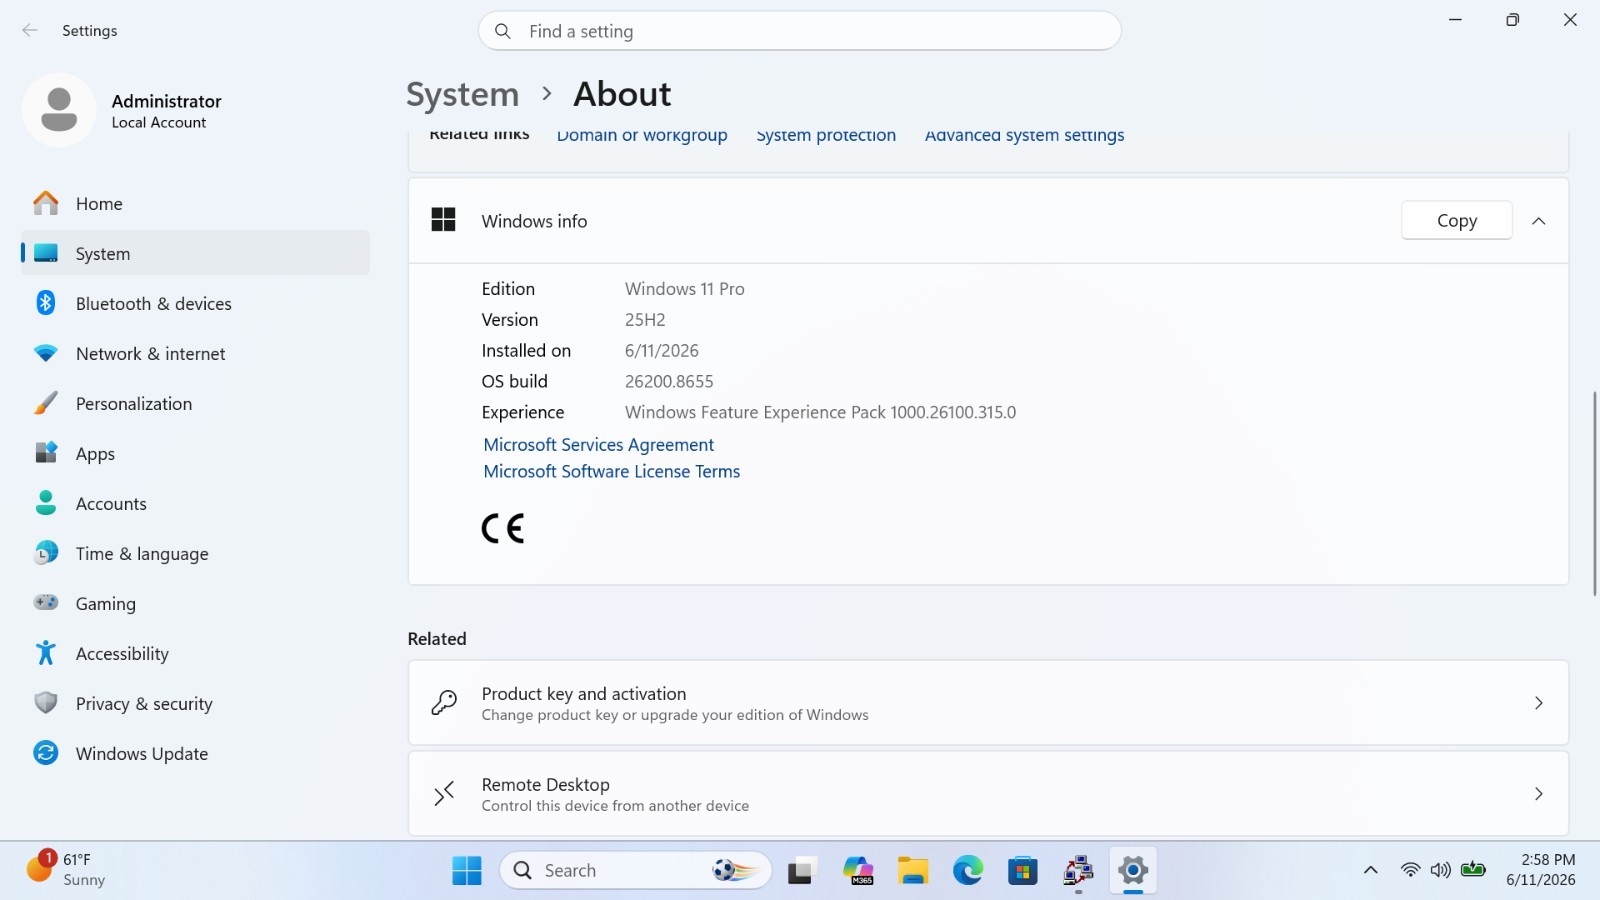The height and width of the screenshot is (900, 1600).
Task: Open Domain or workgroup link
Action: pos(642,136)
